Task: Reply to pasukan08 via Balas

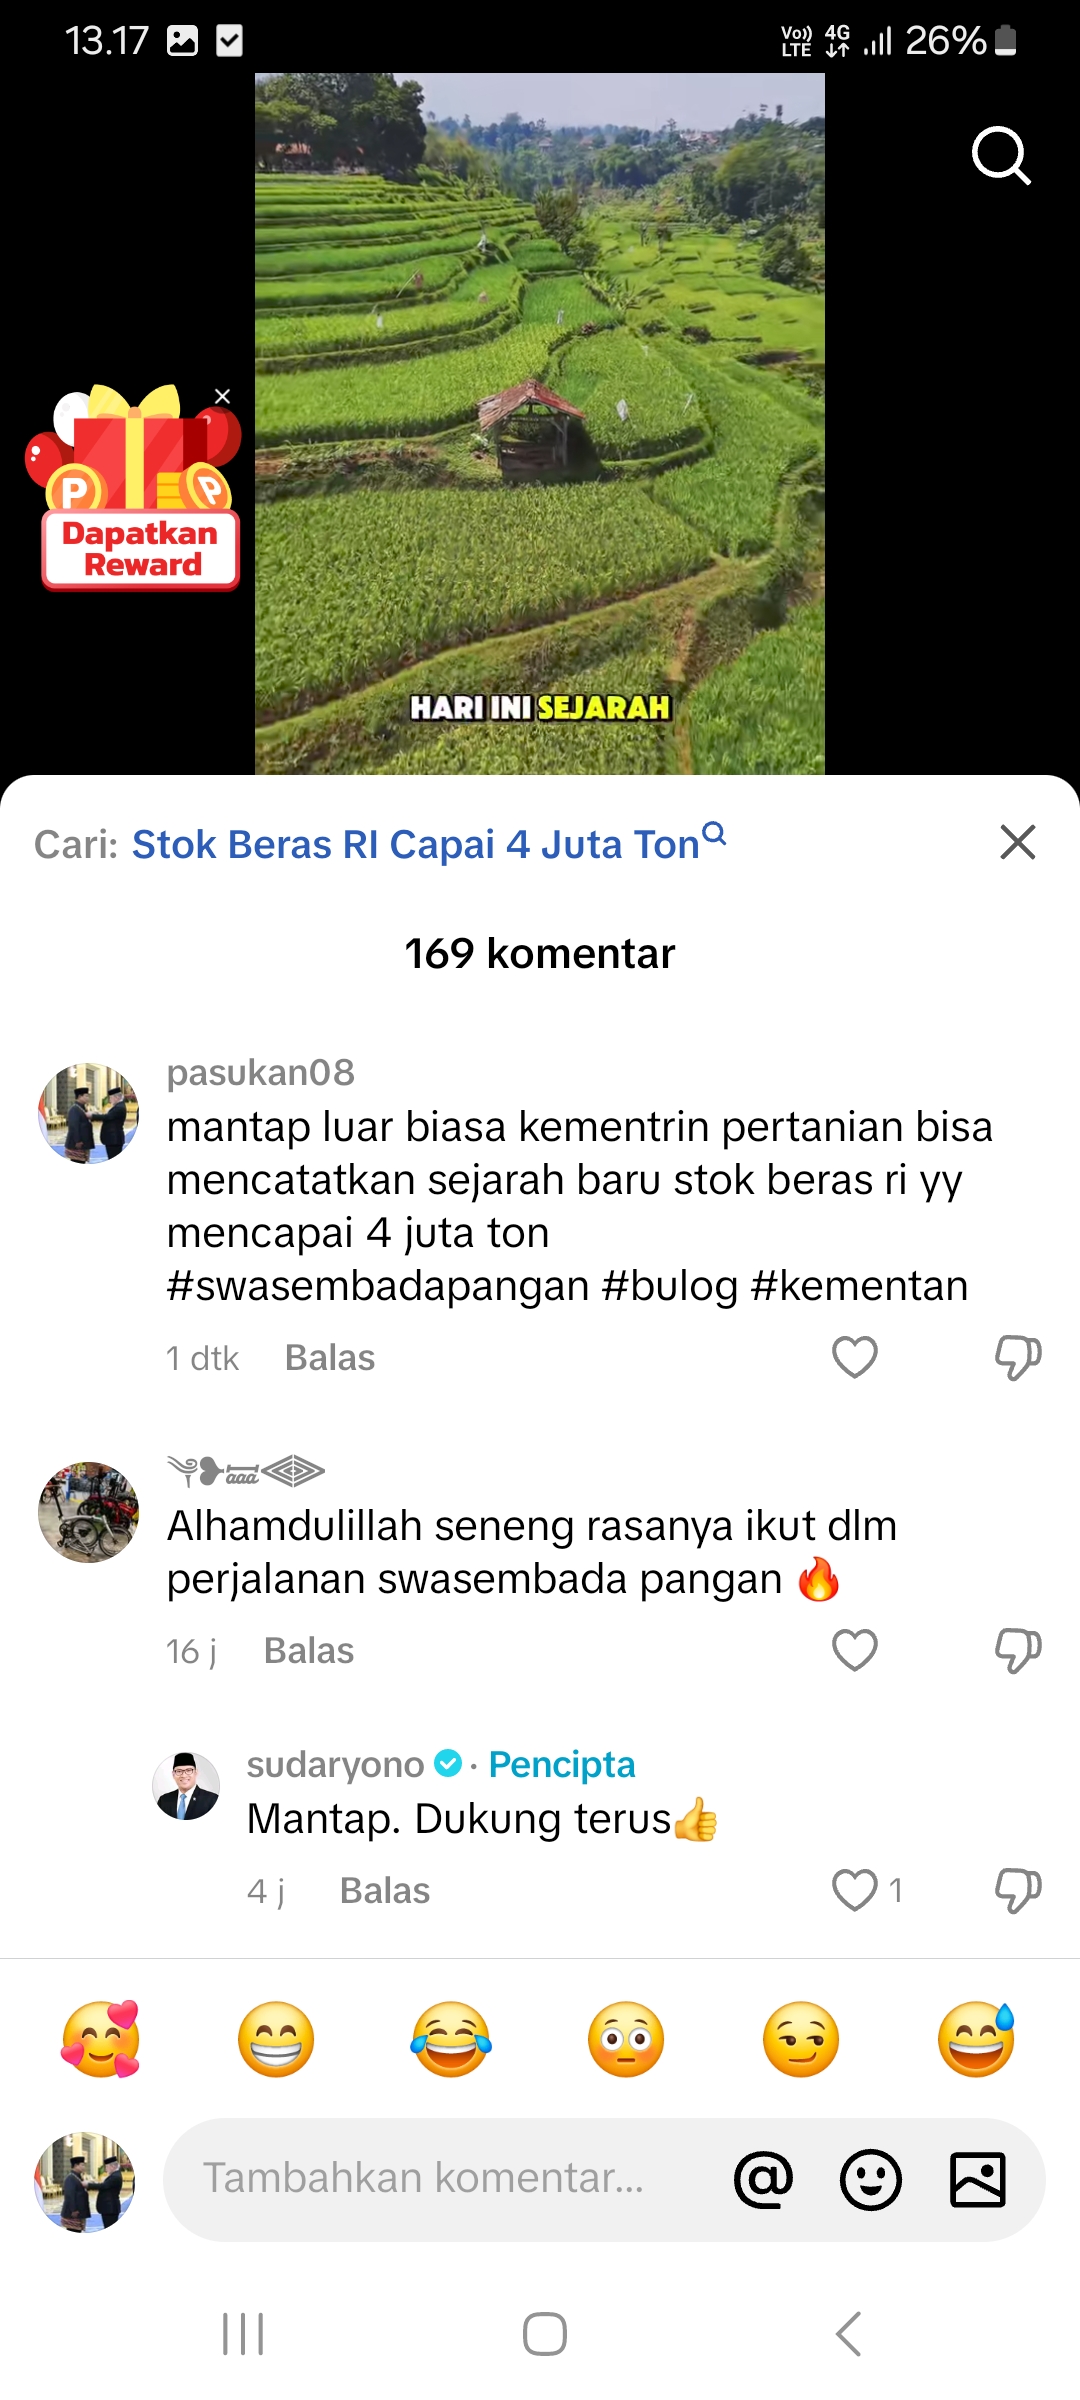Action: 330,1358
